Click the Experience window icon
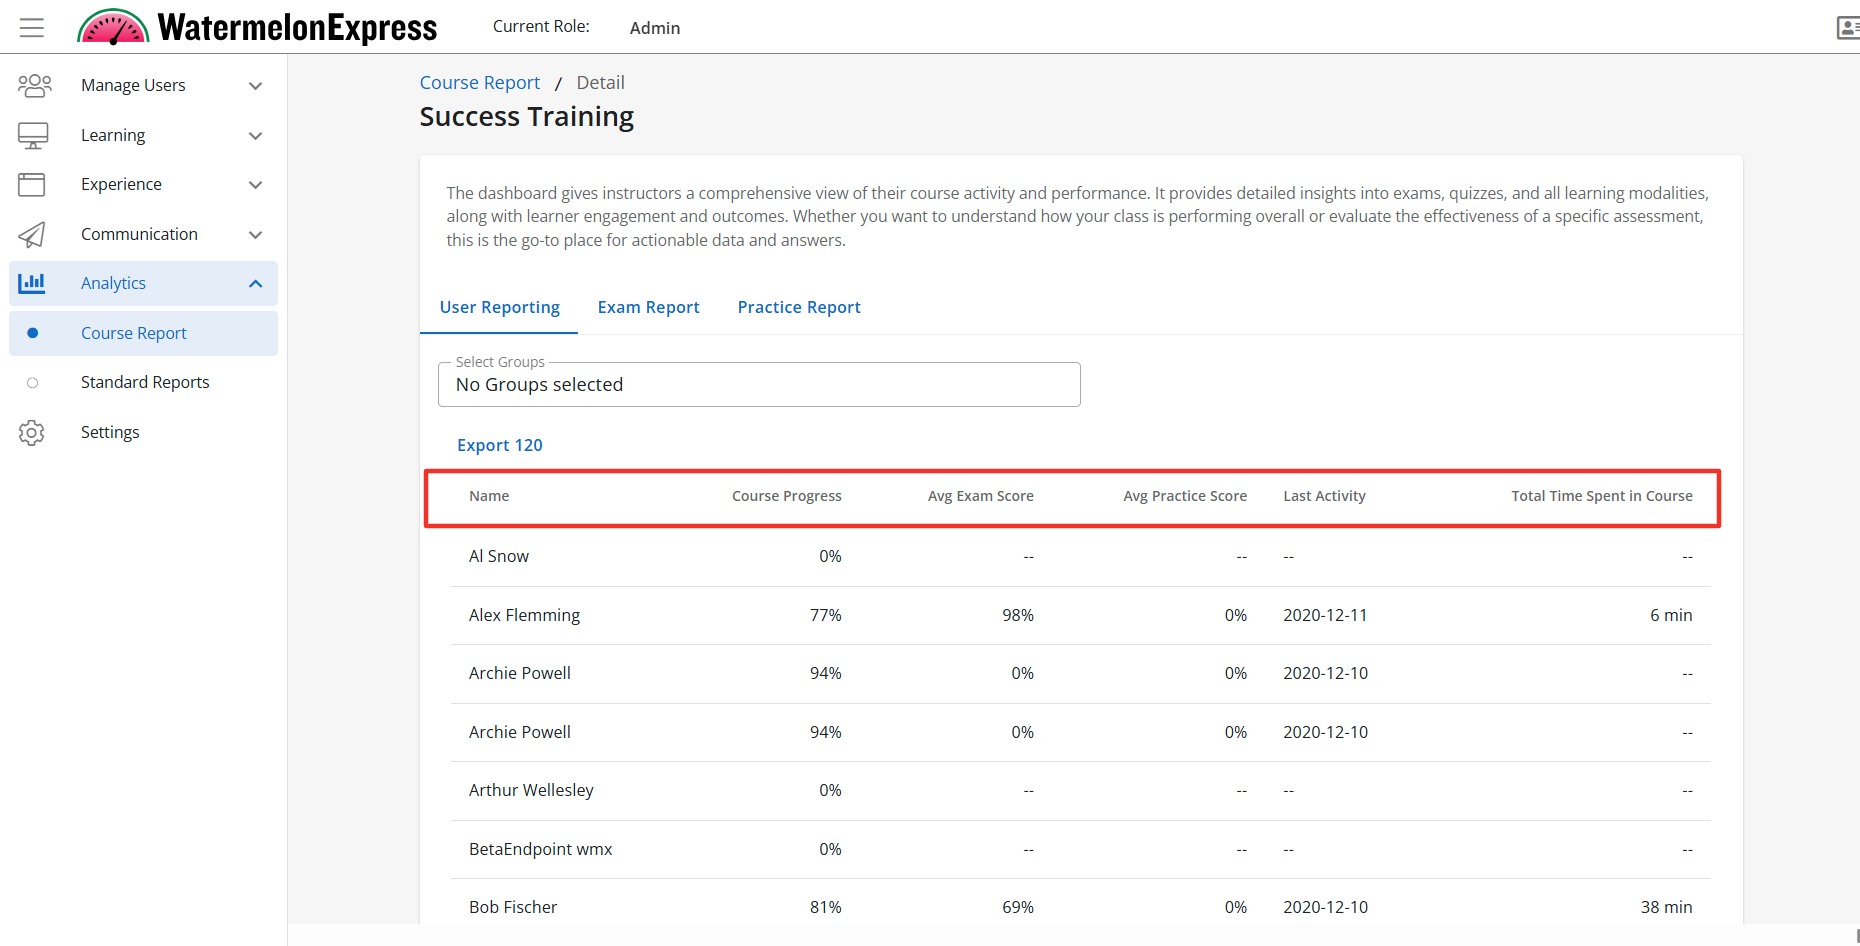Image resolution: width=1860 pixels, height=946 pixels. [x=32, y=184]
